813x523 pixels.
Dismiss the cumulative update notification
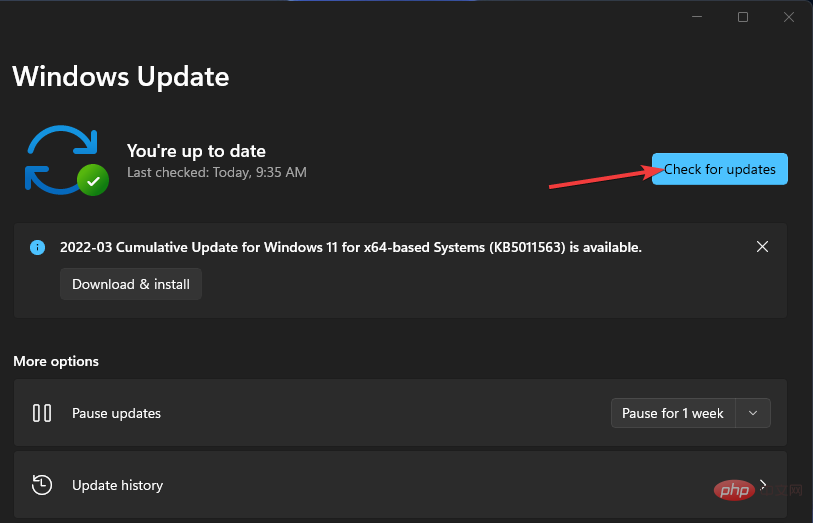(x=762, y=246)
